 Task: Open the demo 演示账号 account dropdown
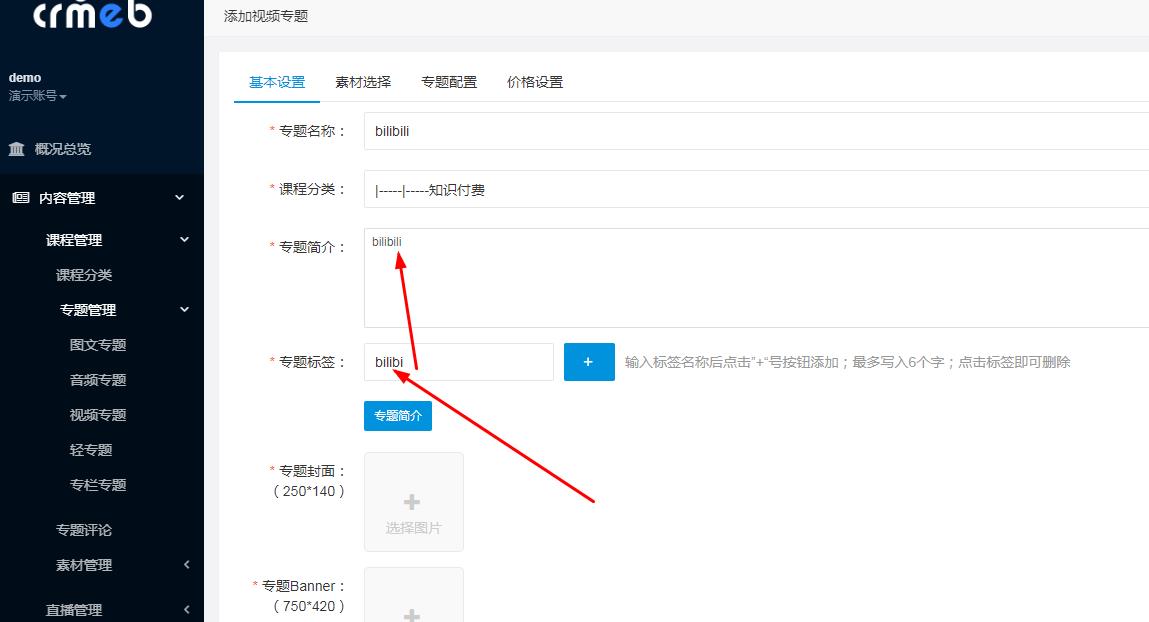(38, 96)
